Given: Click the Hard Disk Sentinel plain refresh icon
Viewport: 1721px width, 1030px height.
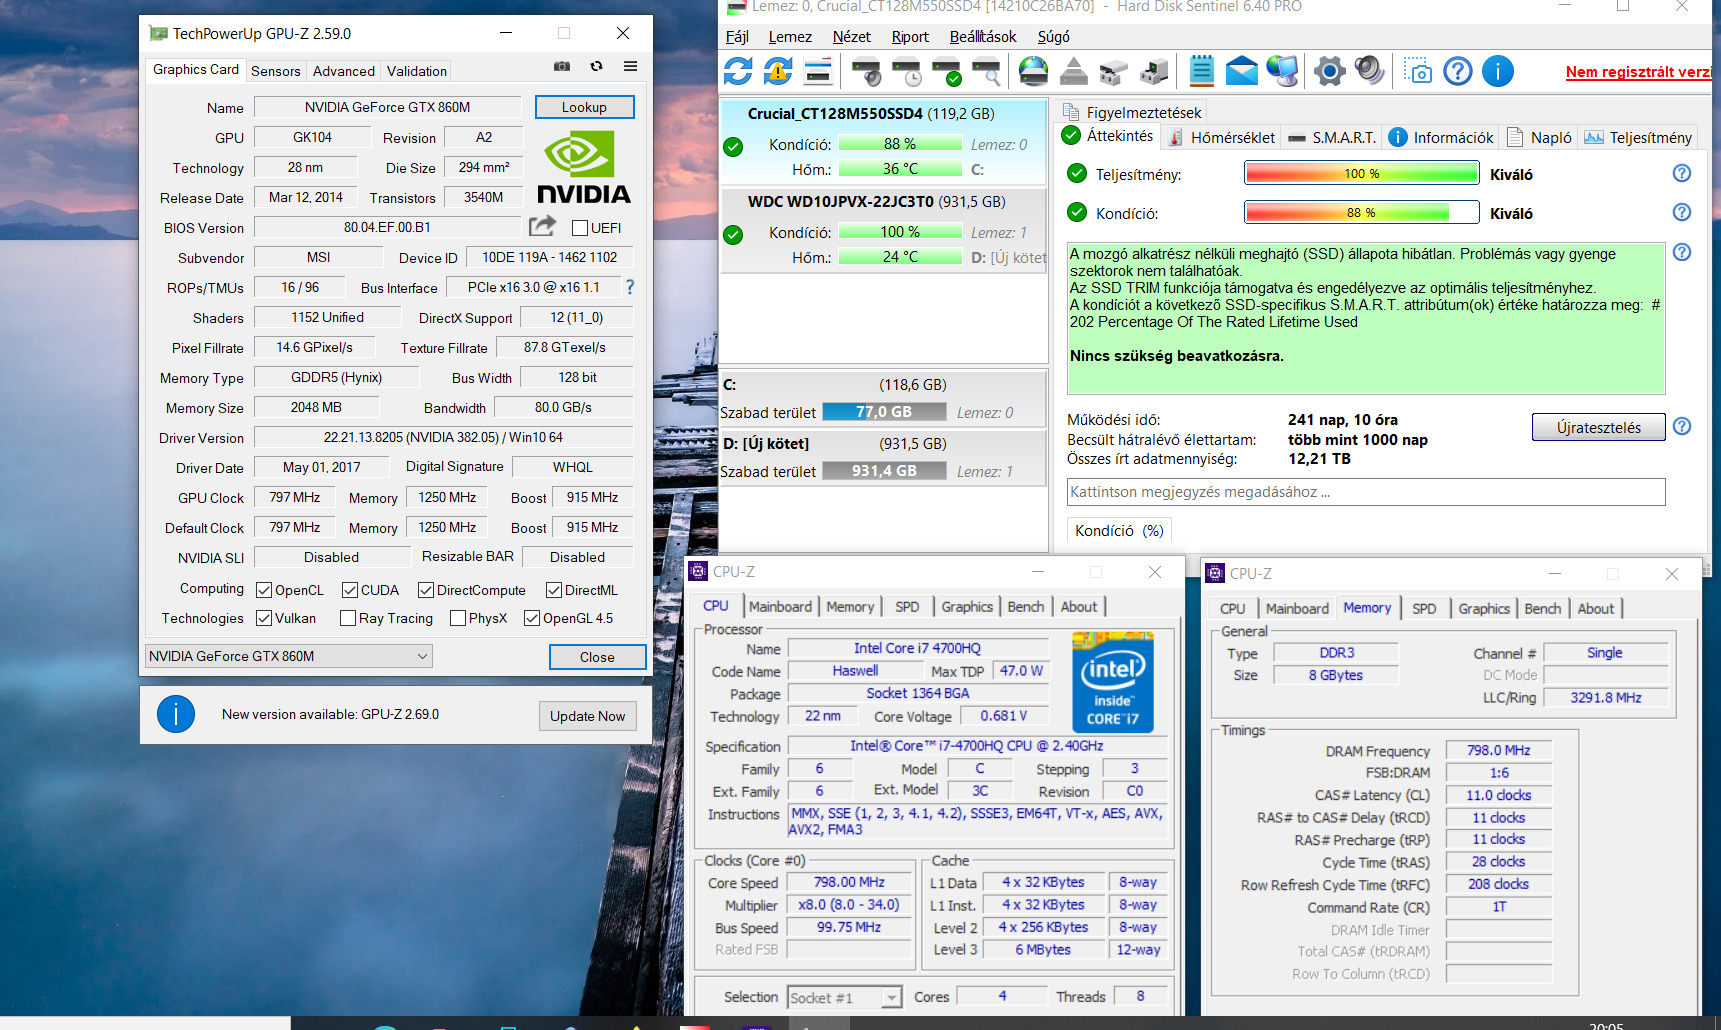Looking at the screenshot, I should [x=738, y=72].
